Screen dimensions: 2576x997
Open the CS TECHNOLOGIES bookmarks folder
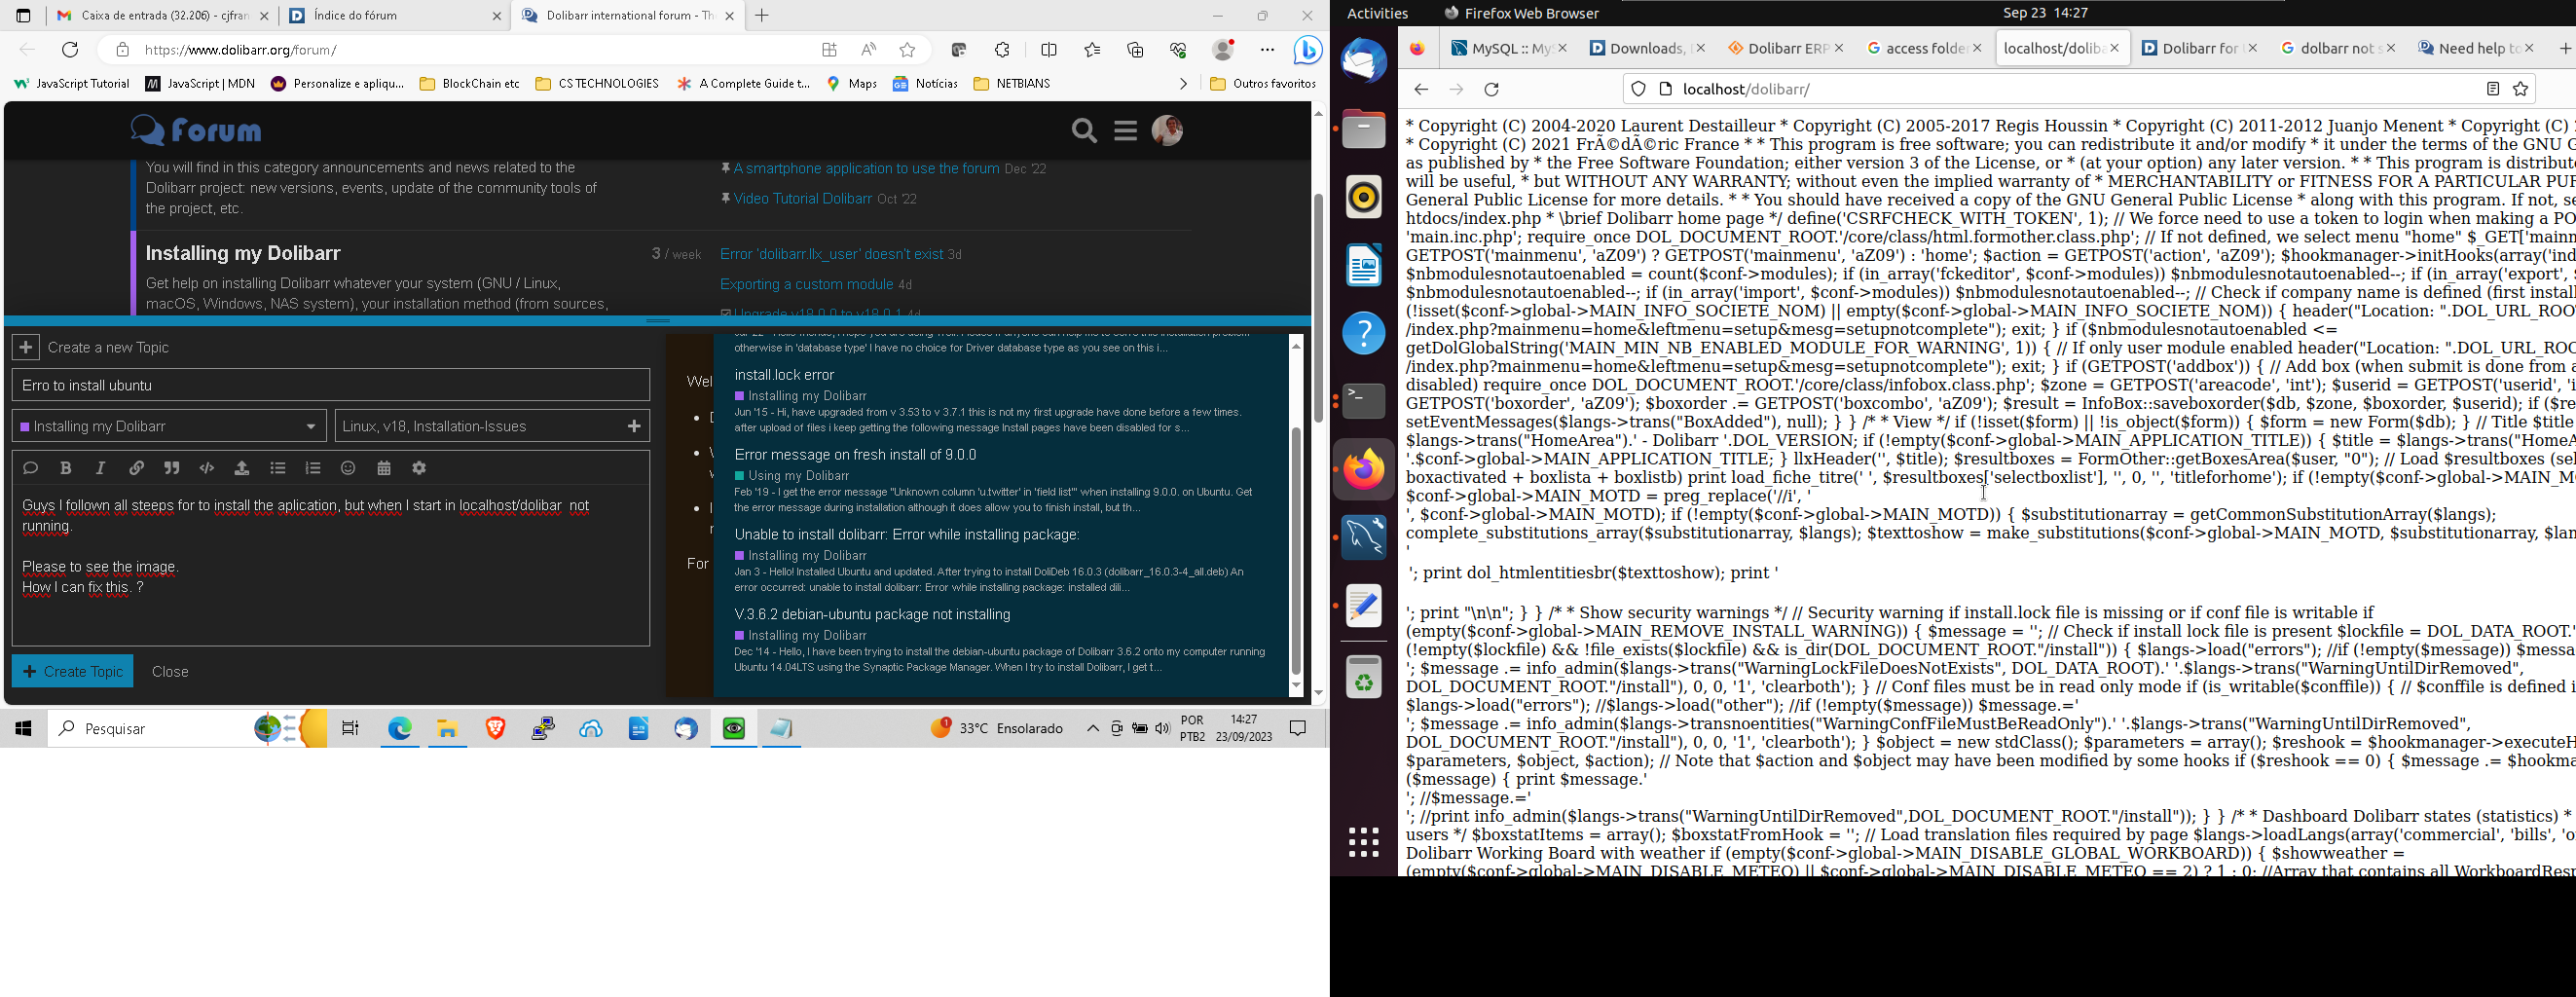click(597, 84)
